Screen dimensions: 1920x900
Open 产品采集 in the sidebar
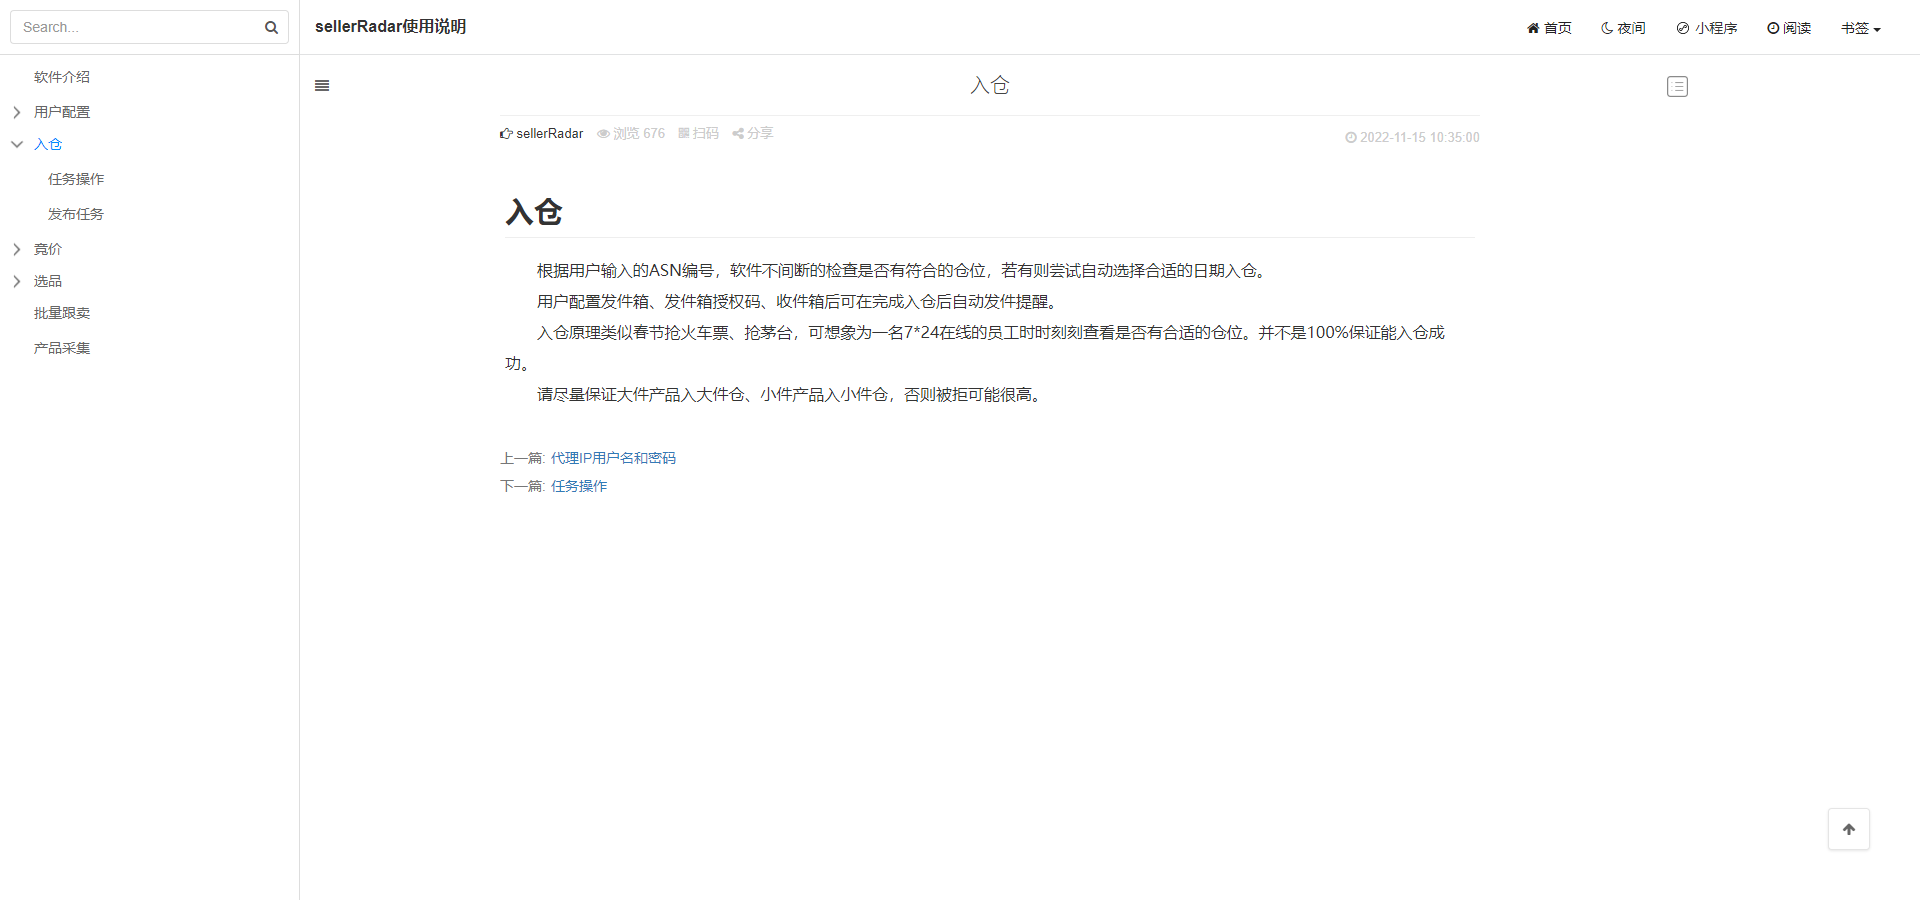pos(62,348)
